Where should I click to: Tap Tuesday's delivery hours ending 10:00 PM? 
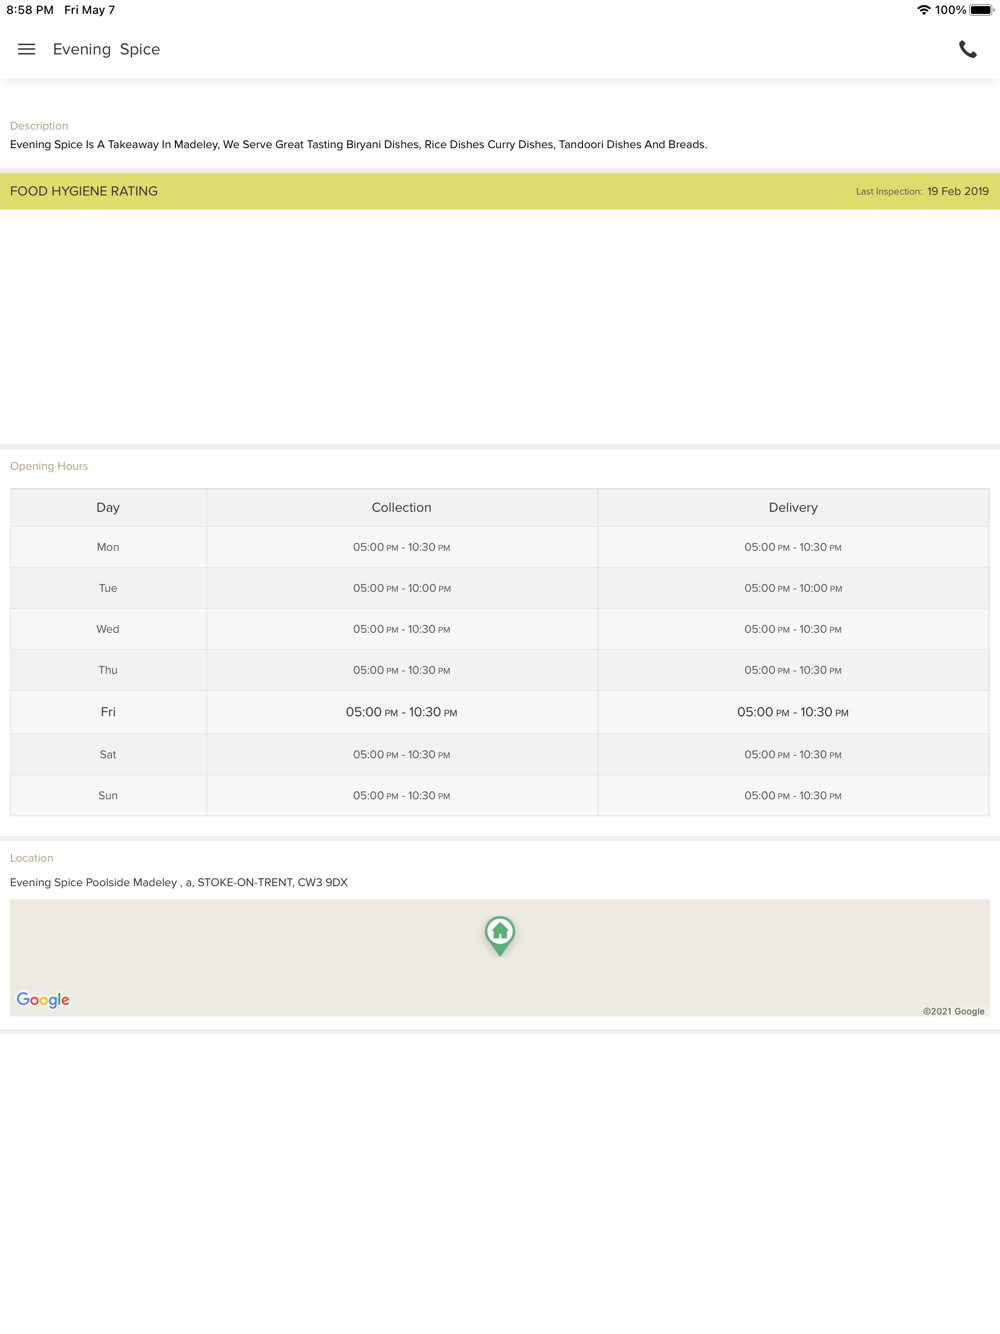[793, 588]
